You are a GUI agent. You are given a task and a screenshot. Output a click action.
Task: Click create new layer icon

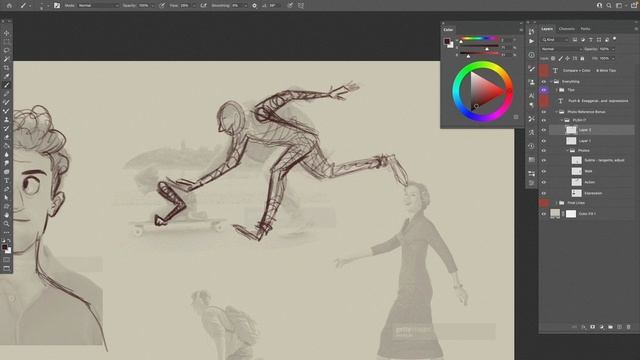620,327
